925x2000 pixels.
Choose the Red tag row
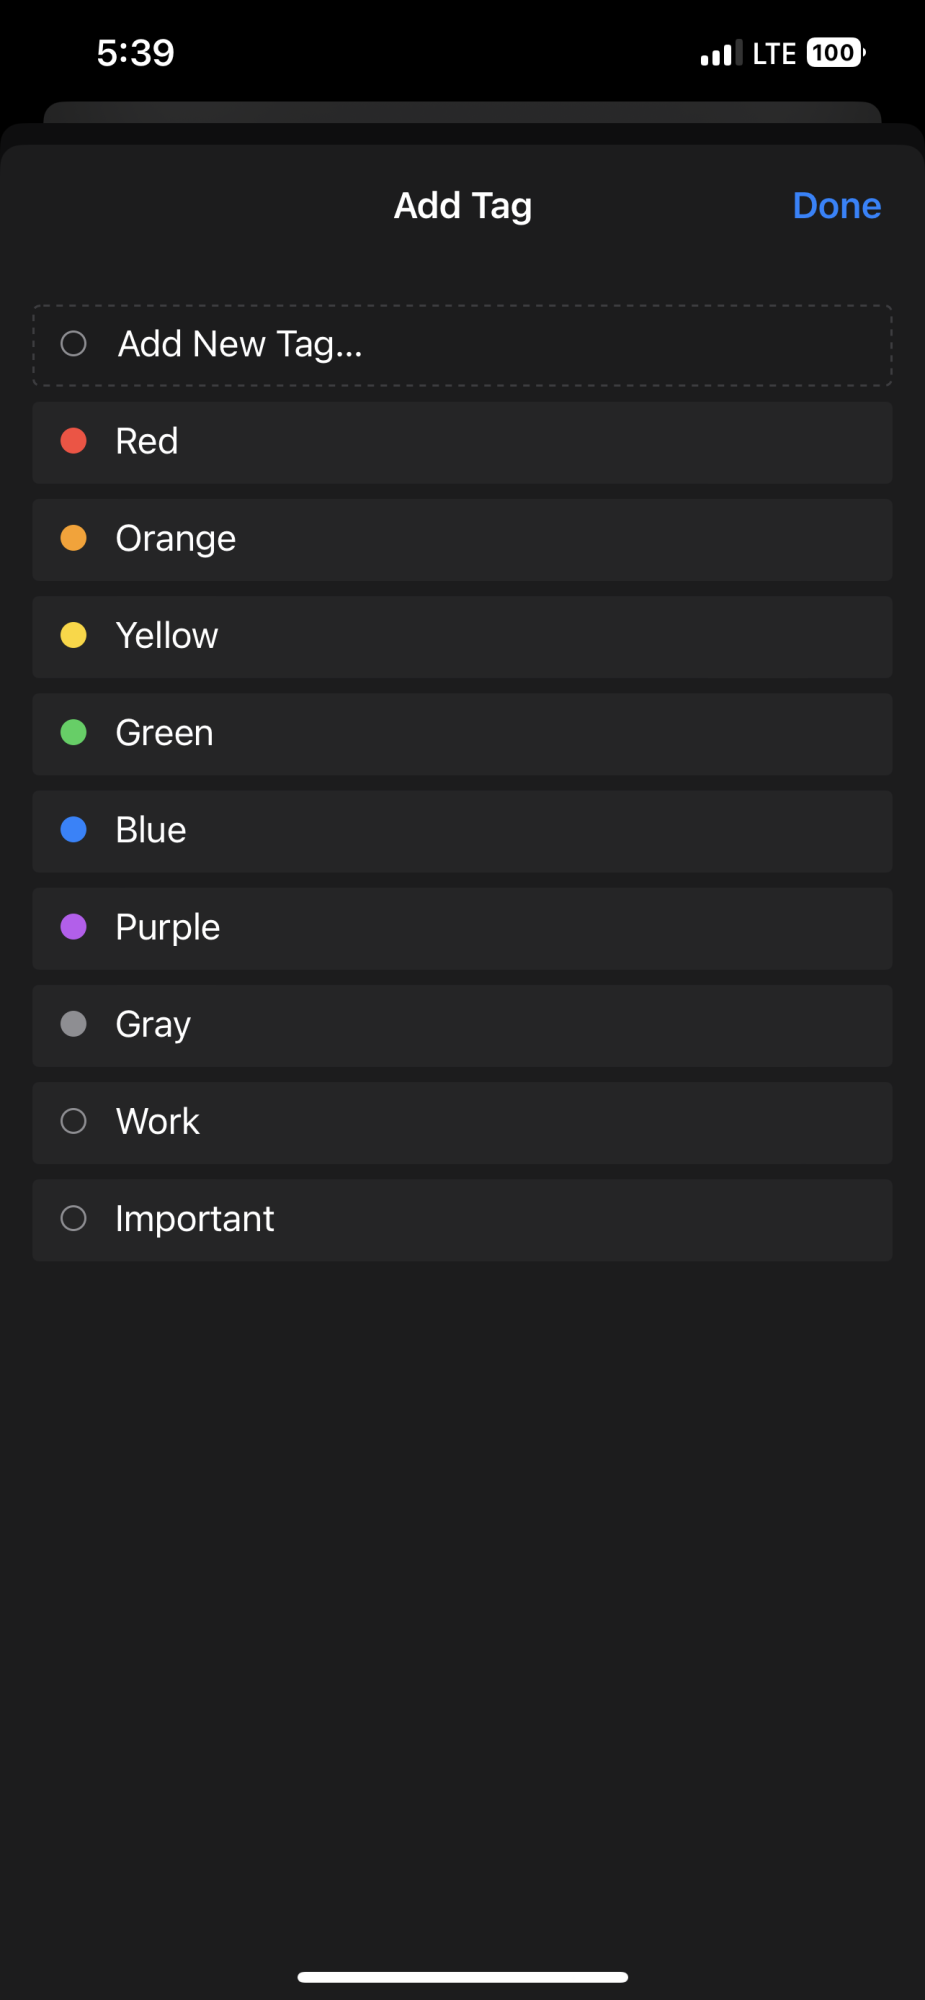tap(462, 443)
